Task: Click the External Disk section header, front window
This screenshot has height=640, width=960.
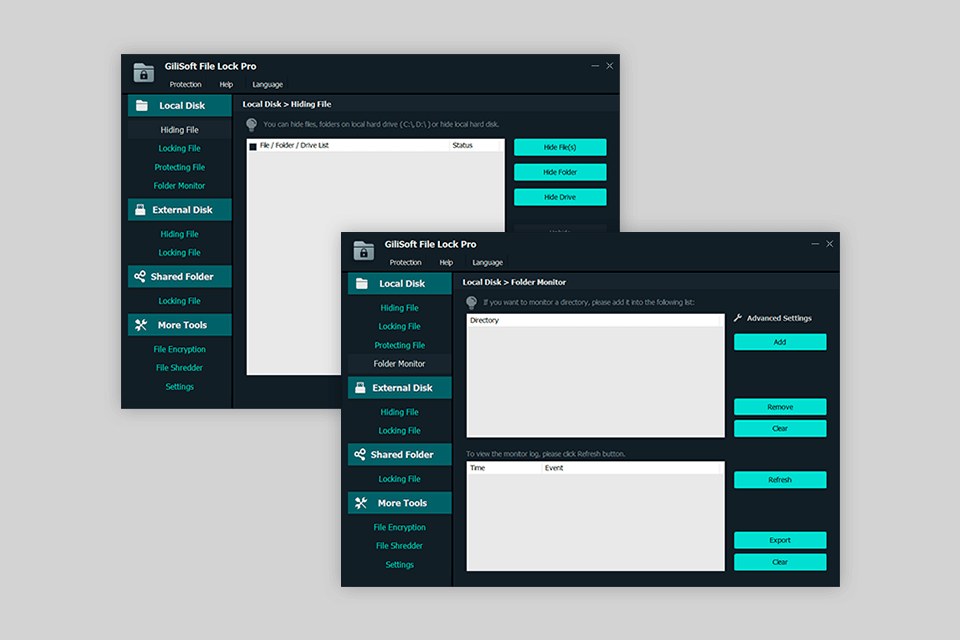Action: pyautogui.click(x=400, y=388)
